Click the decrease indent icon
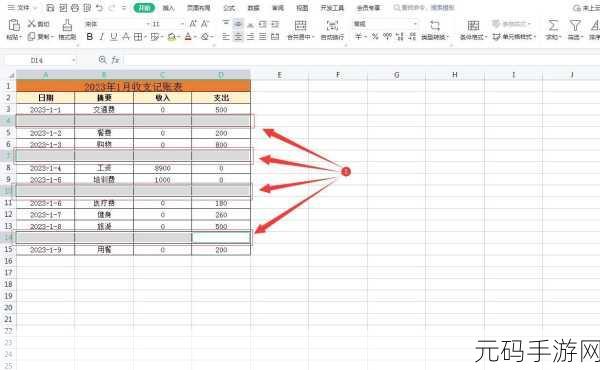The height and width of the screenshot is (370, 600). click(x=262, y=24)
